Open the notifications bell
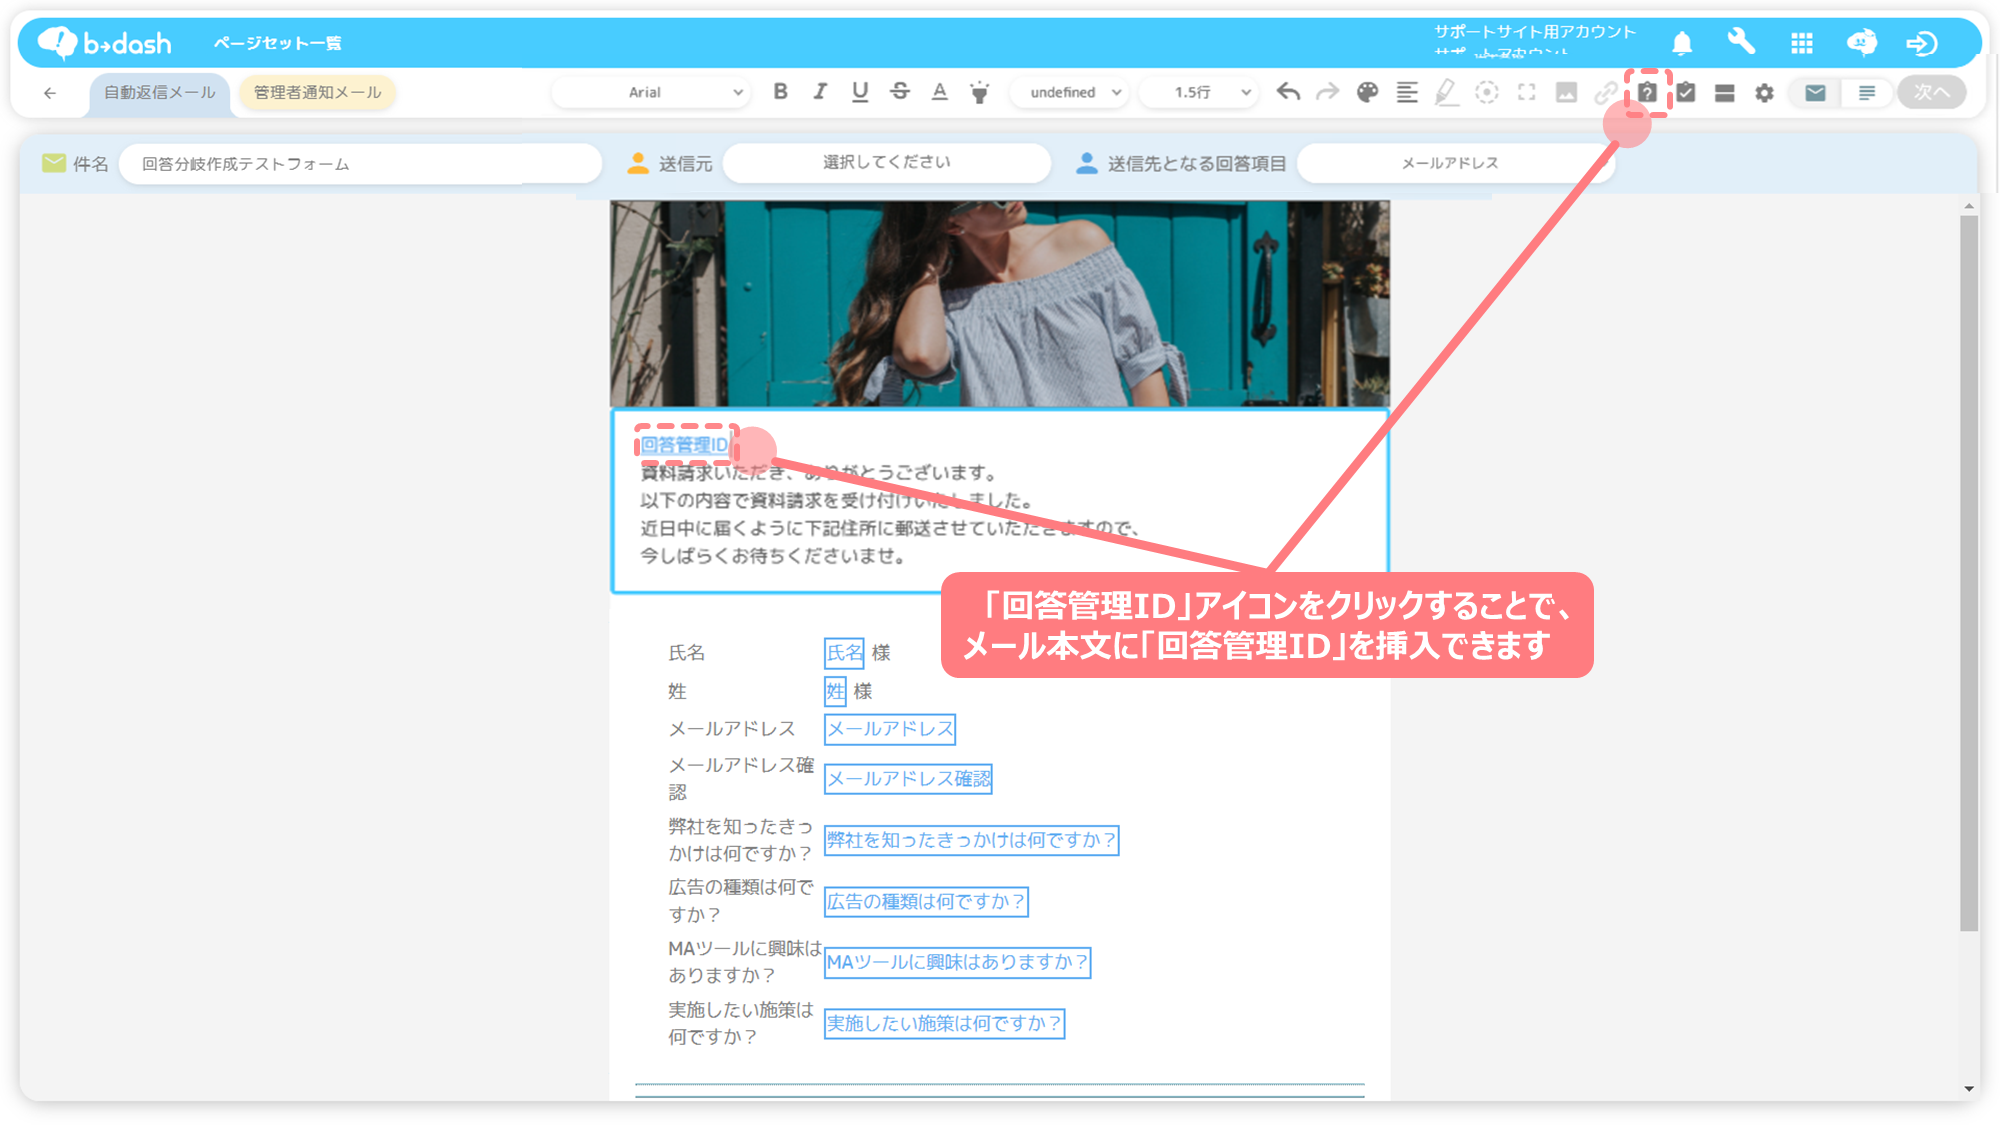Viewport: 2000px width, 1125px height. [x=1682, y=43]
